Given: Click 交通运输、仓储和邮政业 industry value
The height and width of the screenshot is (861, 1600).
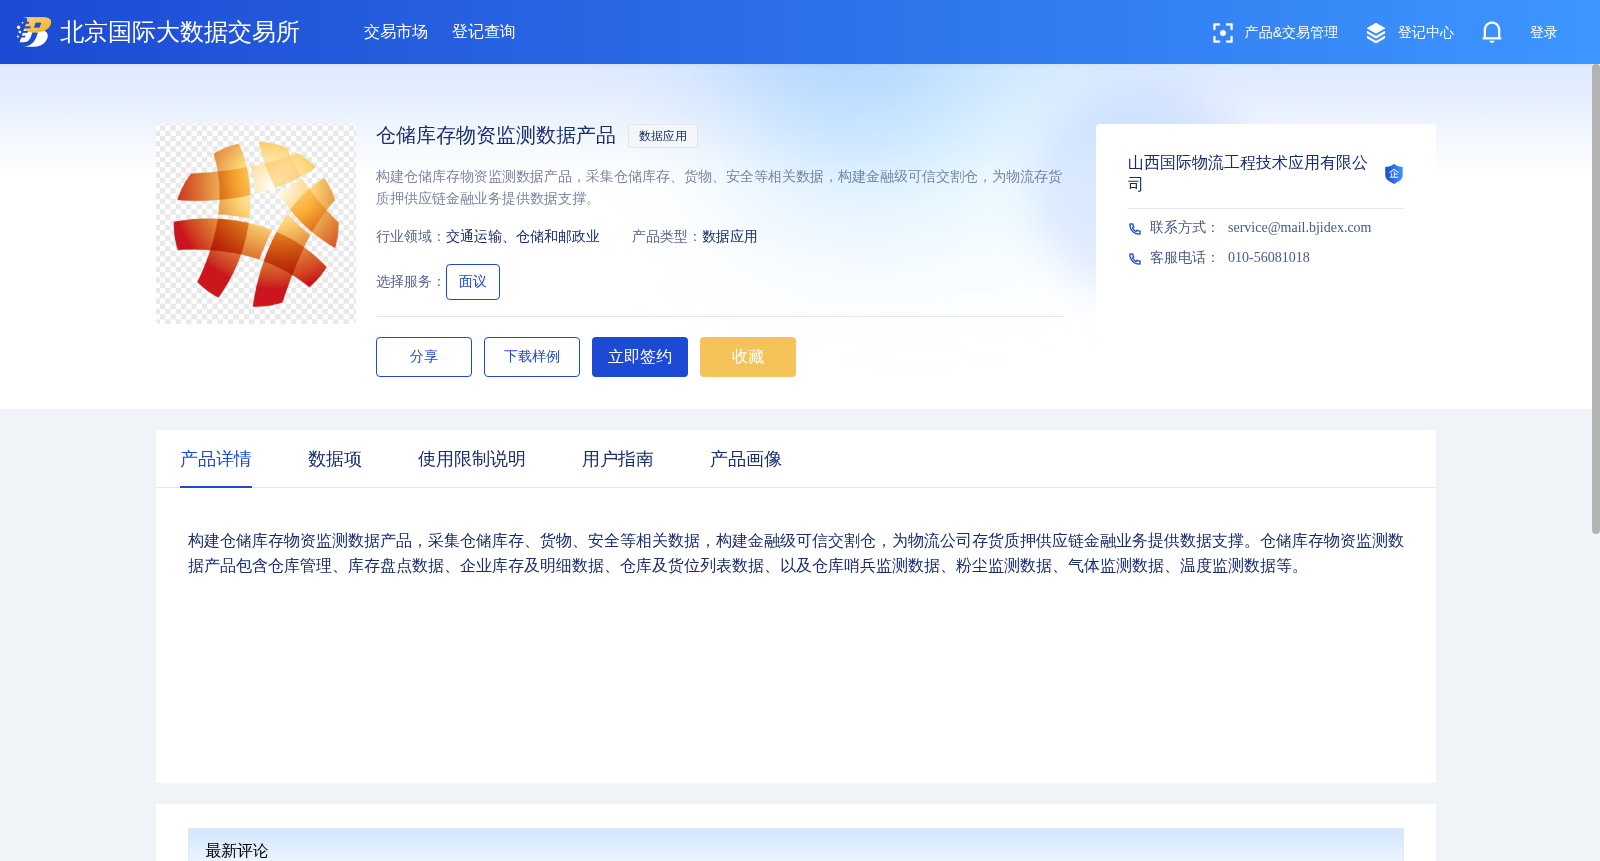Looking at the screenshot, I should click(x=523, y=237).
